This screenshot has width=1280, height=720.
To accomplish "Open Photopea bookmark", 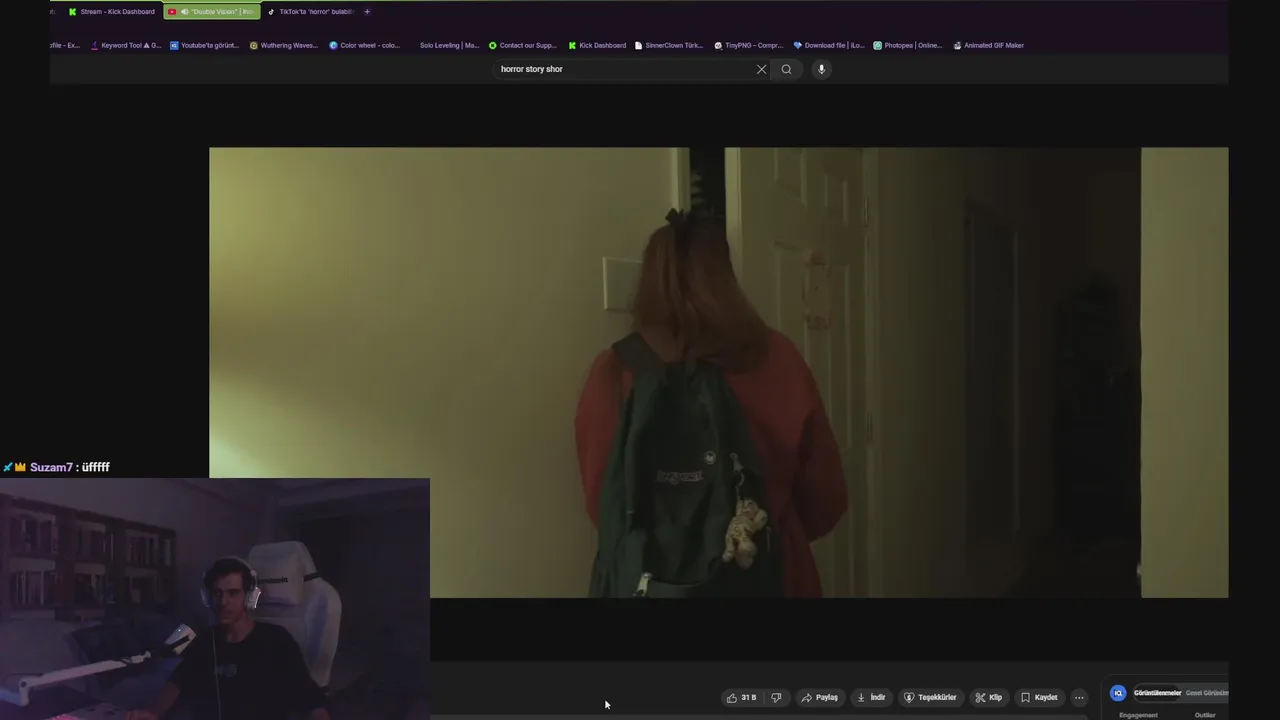I will click(908, 45).
